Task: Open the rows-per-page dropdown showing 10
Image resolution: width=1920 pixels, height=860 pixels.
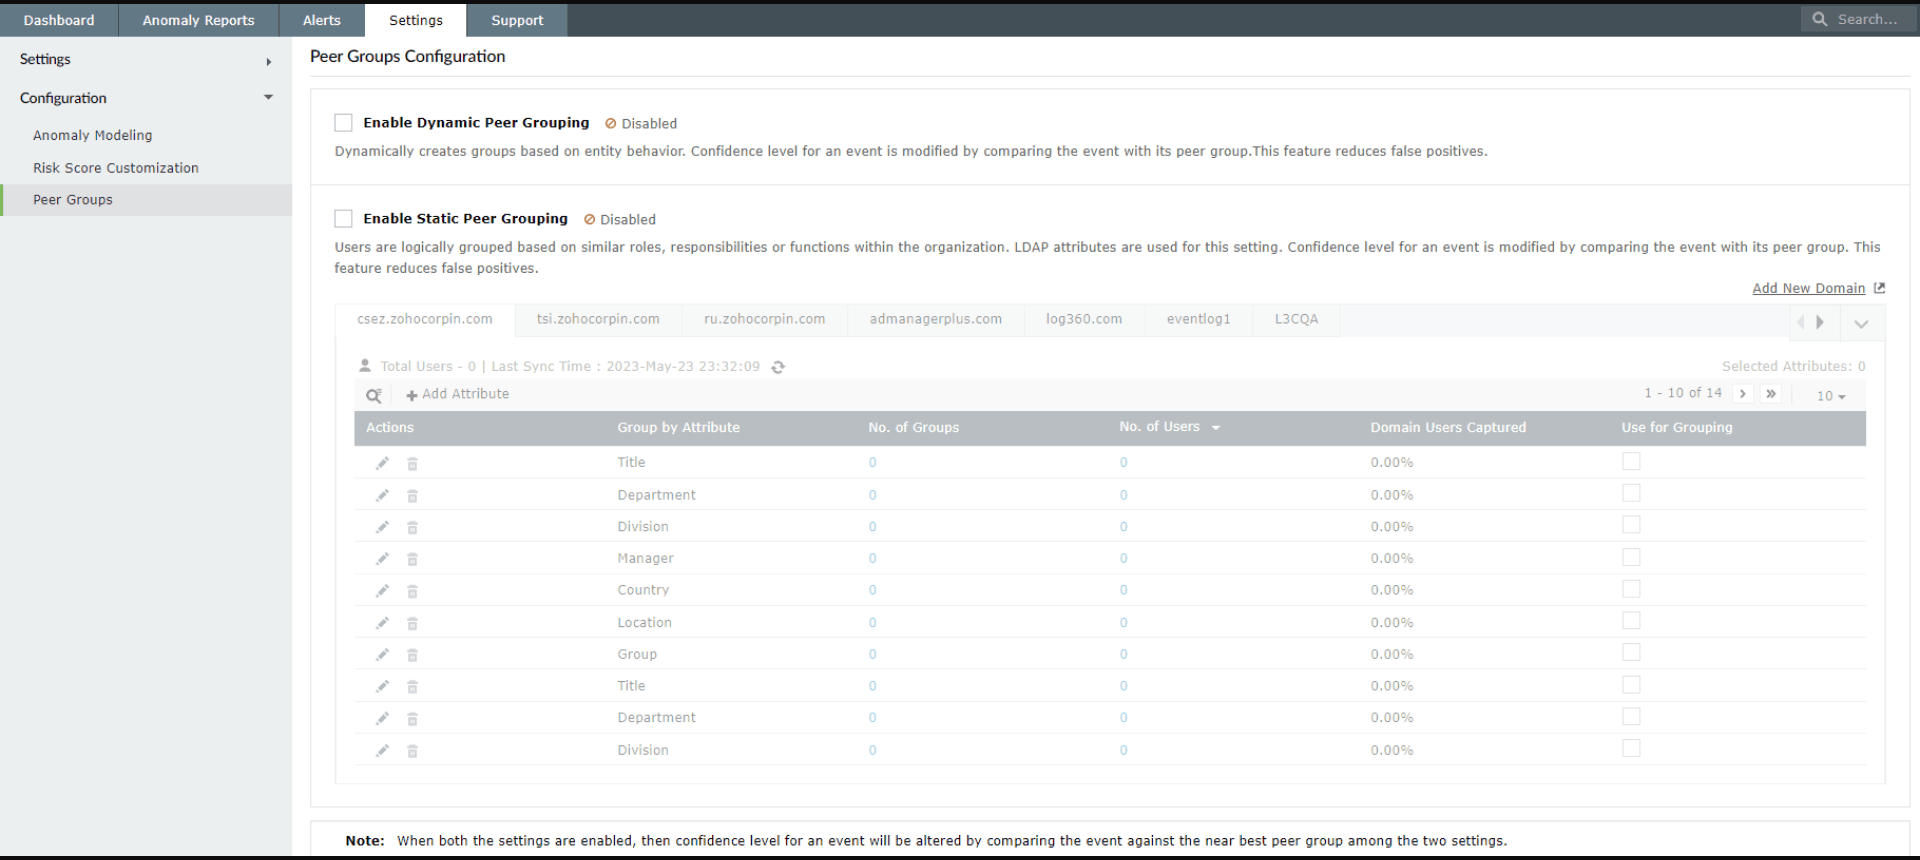Action: tap(1831, 396)
